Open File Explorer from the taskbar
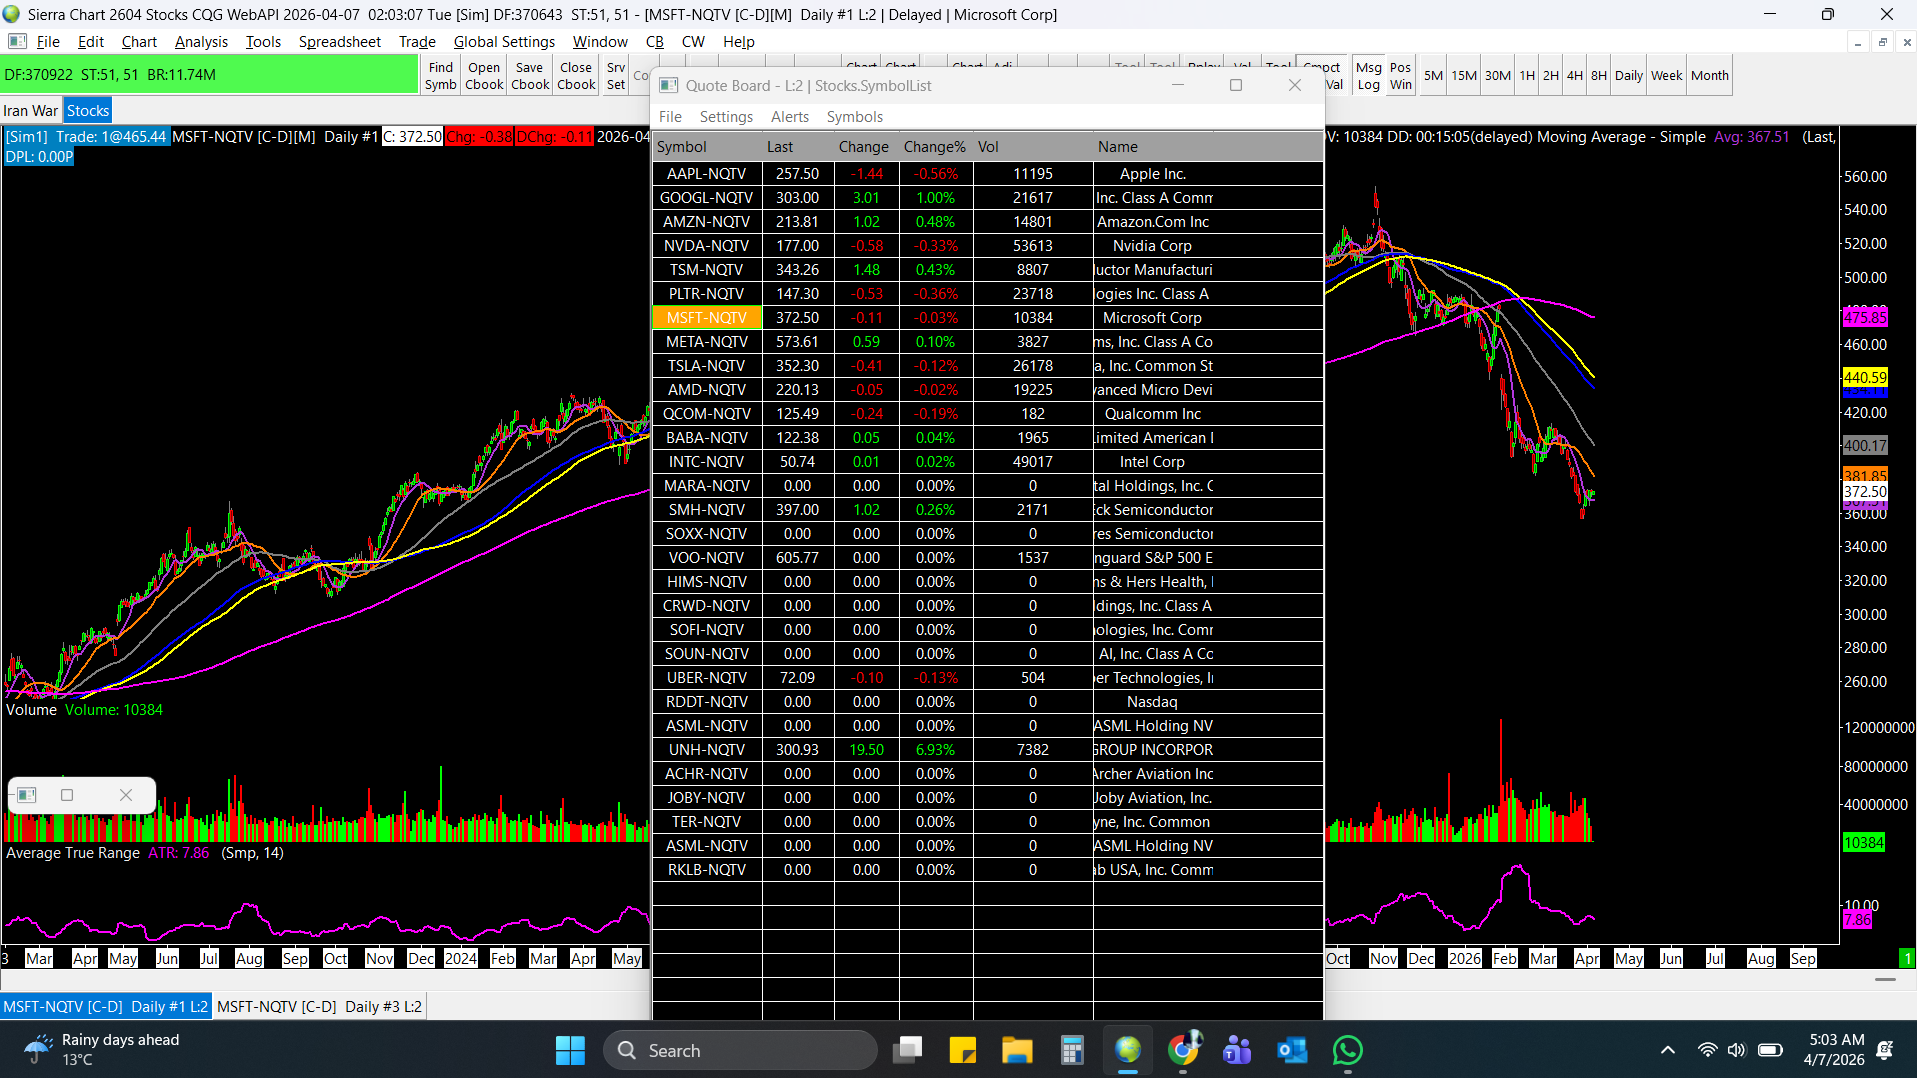 1017,1050
